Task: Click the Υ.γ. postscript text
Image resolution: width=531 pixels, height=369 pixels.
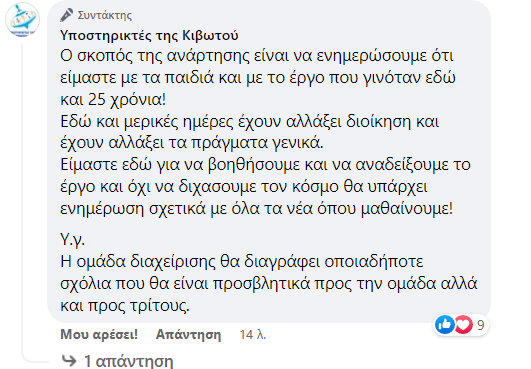Action: click(x=72, y=240)
